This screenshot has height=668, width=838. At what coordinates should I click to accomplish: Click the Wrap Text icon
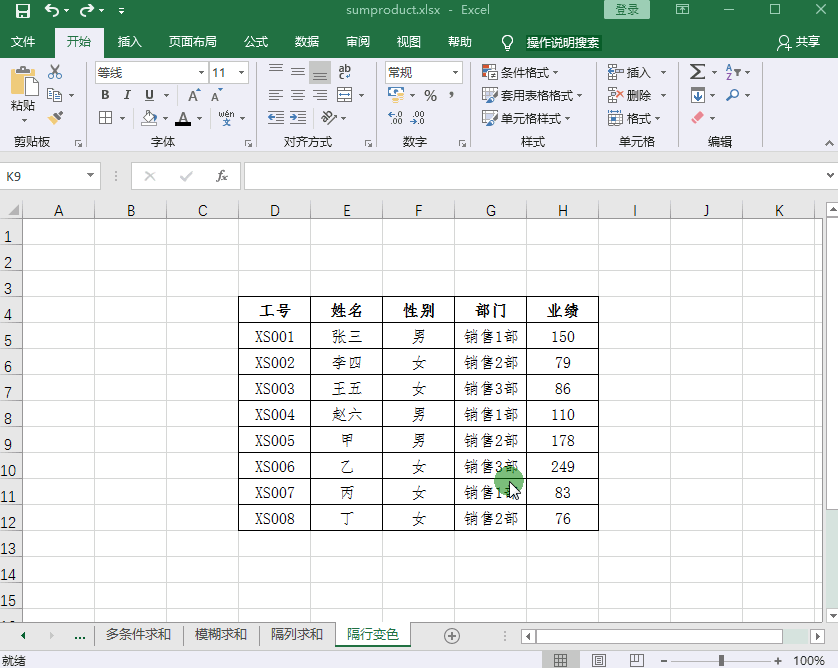[345, 72]
